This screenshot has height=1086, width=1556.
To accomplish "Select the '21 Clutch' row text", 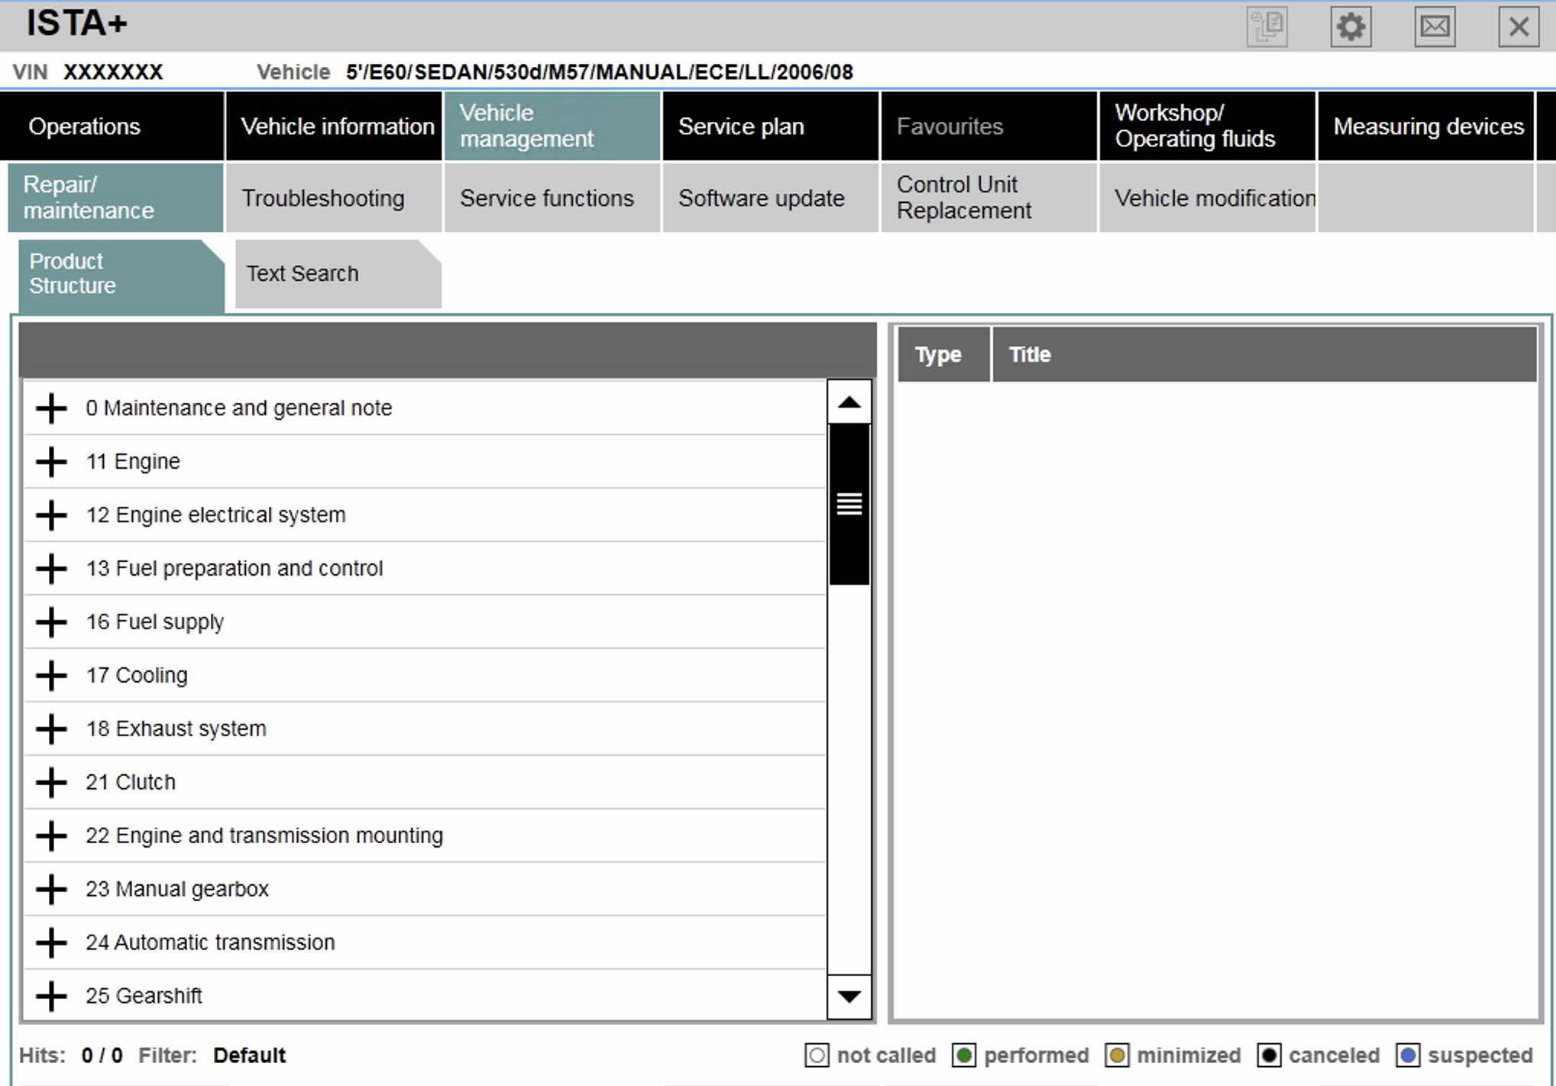I will click(131, 782).
